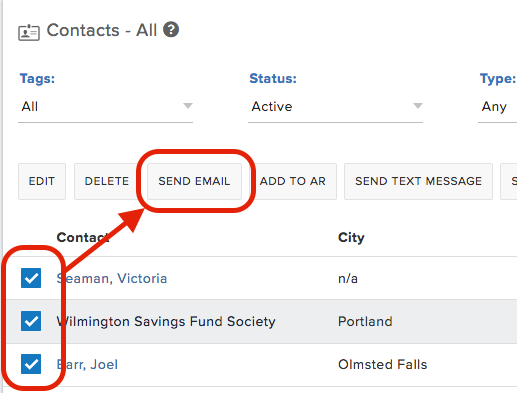Click the contacts card icon beside the title
This screenshot has width=517, height=393.
(29, 32)
